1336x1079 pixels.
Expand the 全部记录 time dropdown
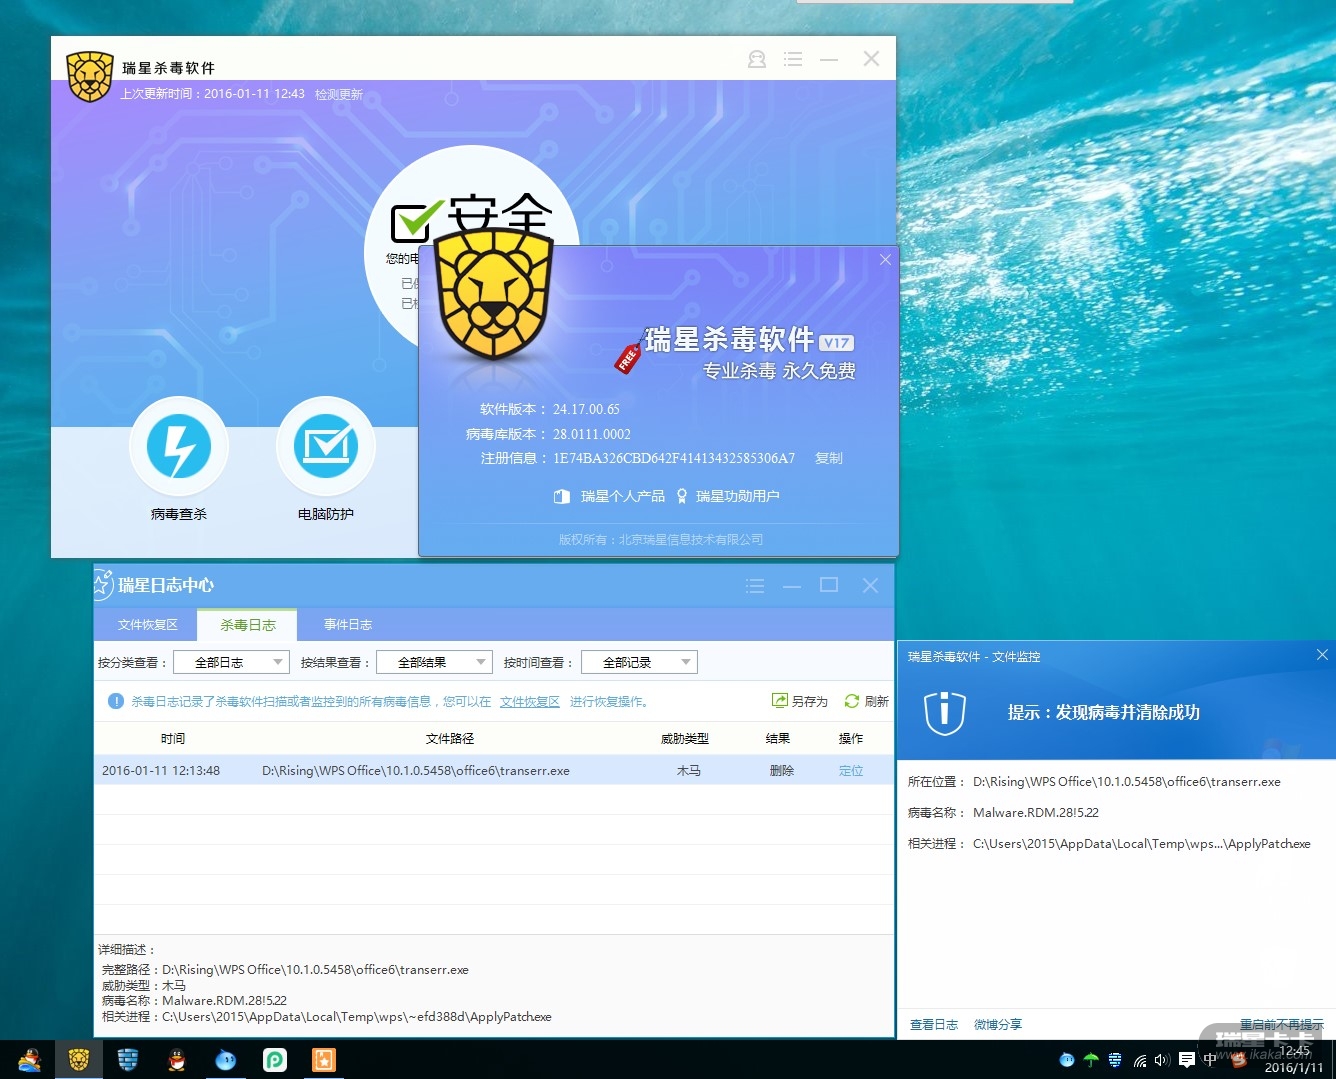[x=637, y=662]
